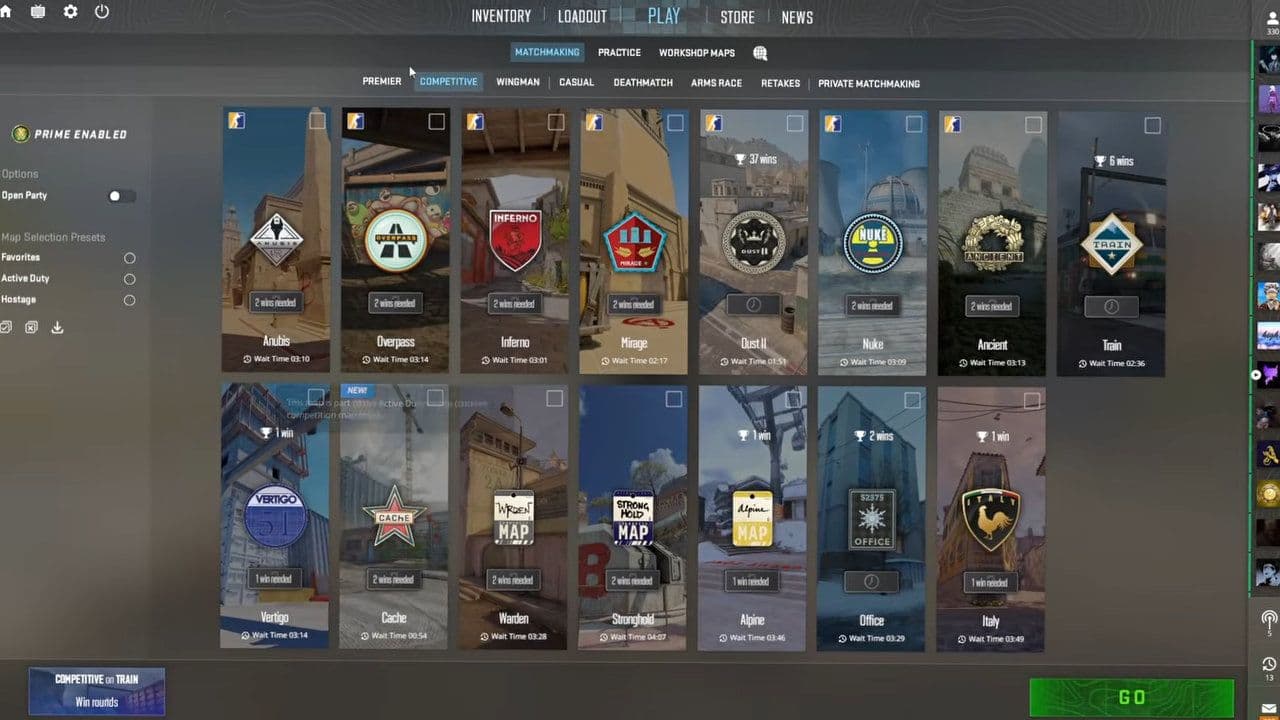Image resolution: width=1280 pixels, height=720 pixels.
Task: Select the Favorites preset radio button
Action: click(x=129, y=258)
